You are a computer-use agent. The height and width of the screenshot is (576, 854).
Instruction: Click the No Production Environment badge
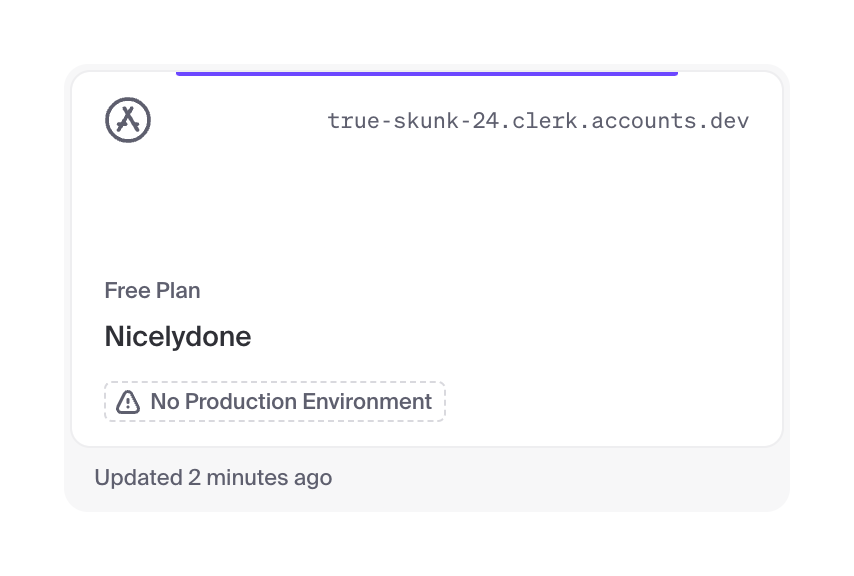click(274, 401)
